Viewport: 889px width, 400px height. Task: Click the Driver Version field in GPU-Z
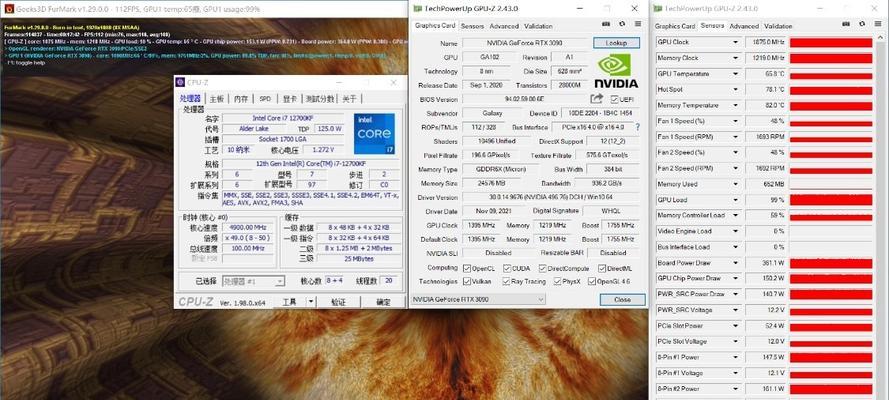pos(551,197)
